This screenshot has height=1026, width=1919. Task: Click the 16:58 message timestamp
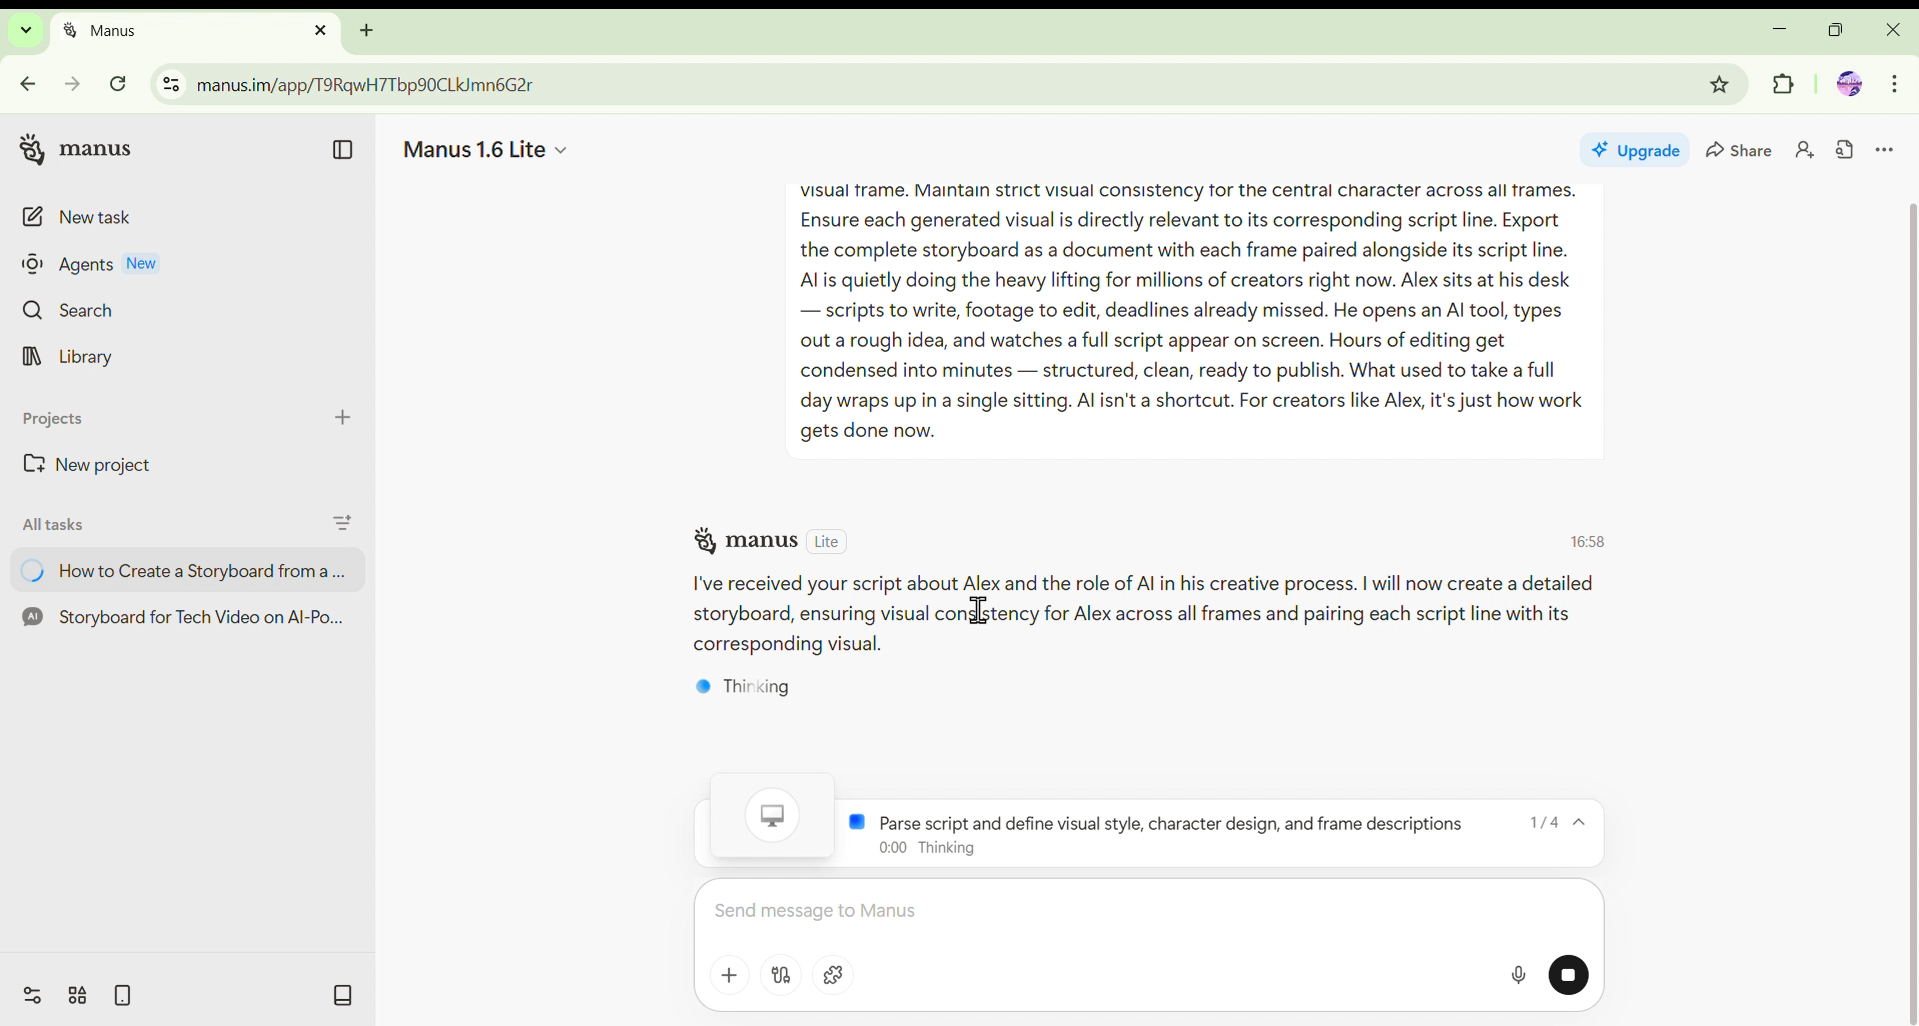1587,543
